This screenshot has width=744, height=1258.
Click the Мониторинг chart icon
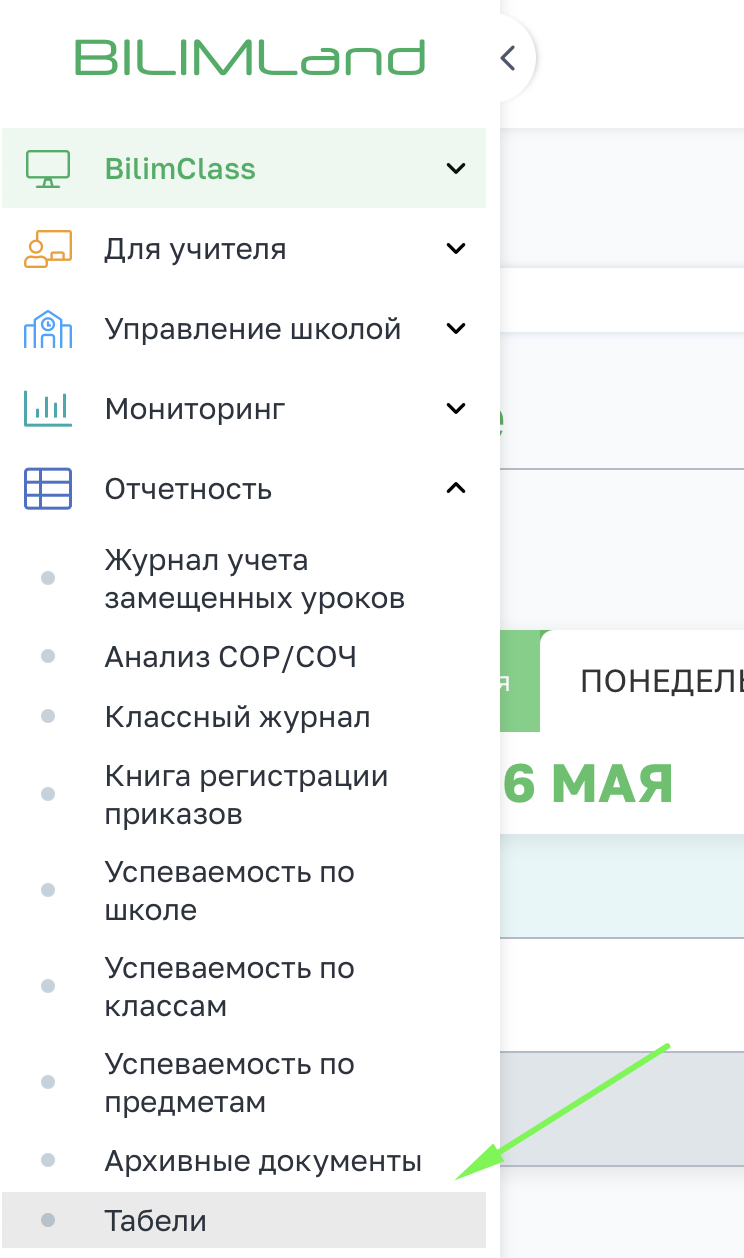[x=47, y=409]
